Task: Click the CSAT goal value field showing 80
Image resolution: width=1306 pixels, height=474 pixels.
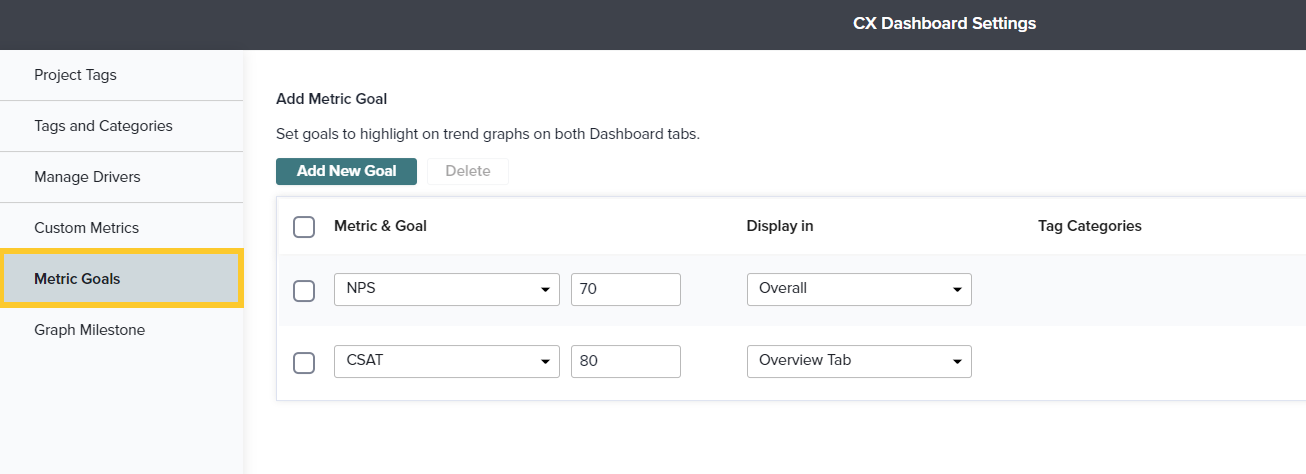Action: coord(625,361)
